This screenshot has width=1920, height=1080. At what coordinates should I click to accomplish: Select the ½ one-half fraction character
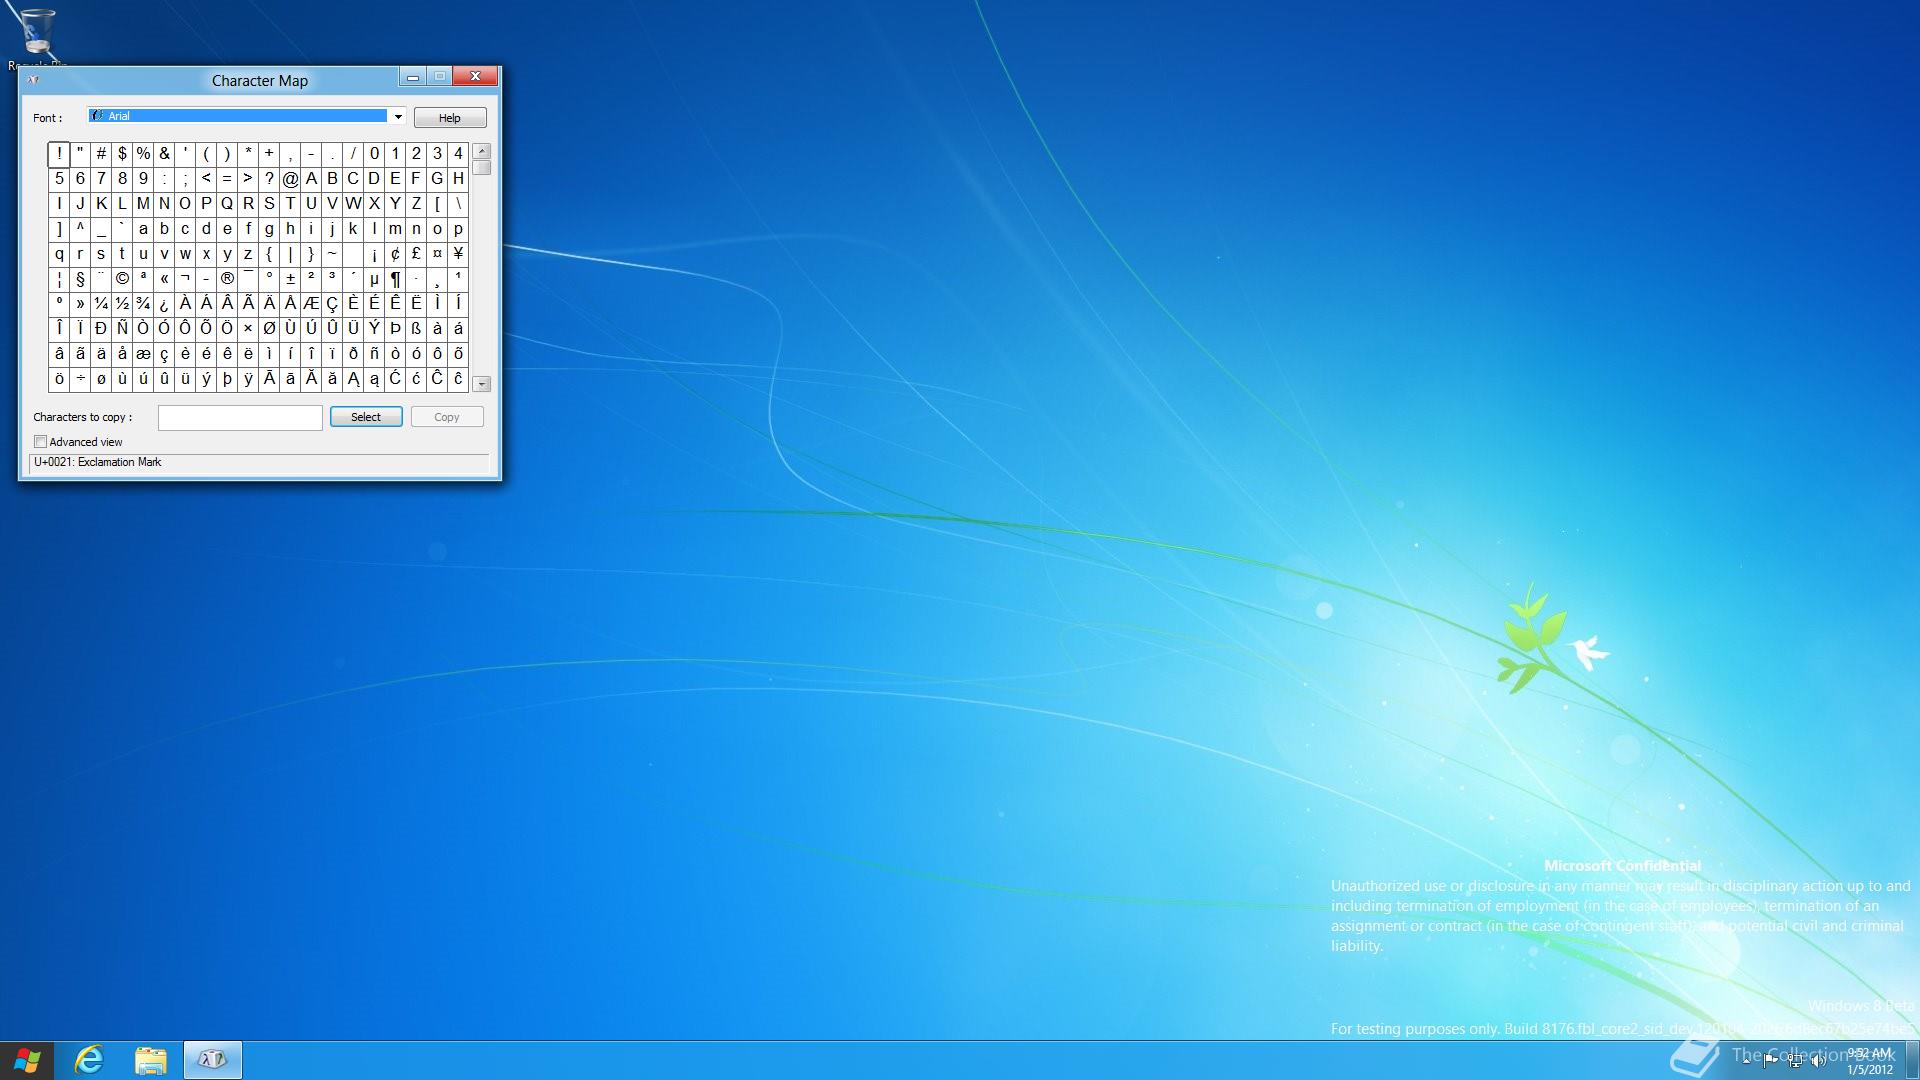tap(122, 304)
